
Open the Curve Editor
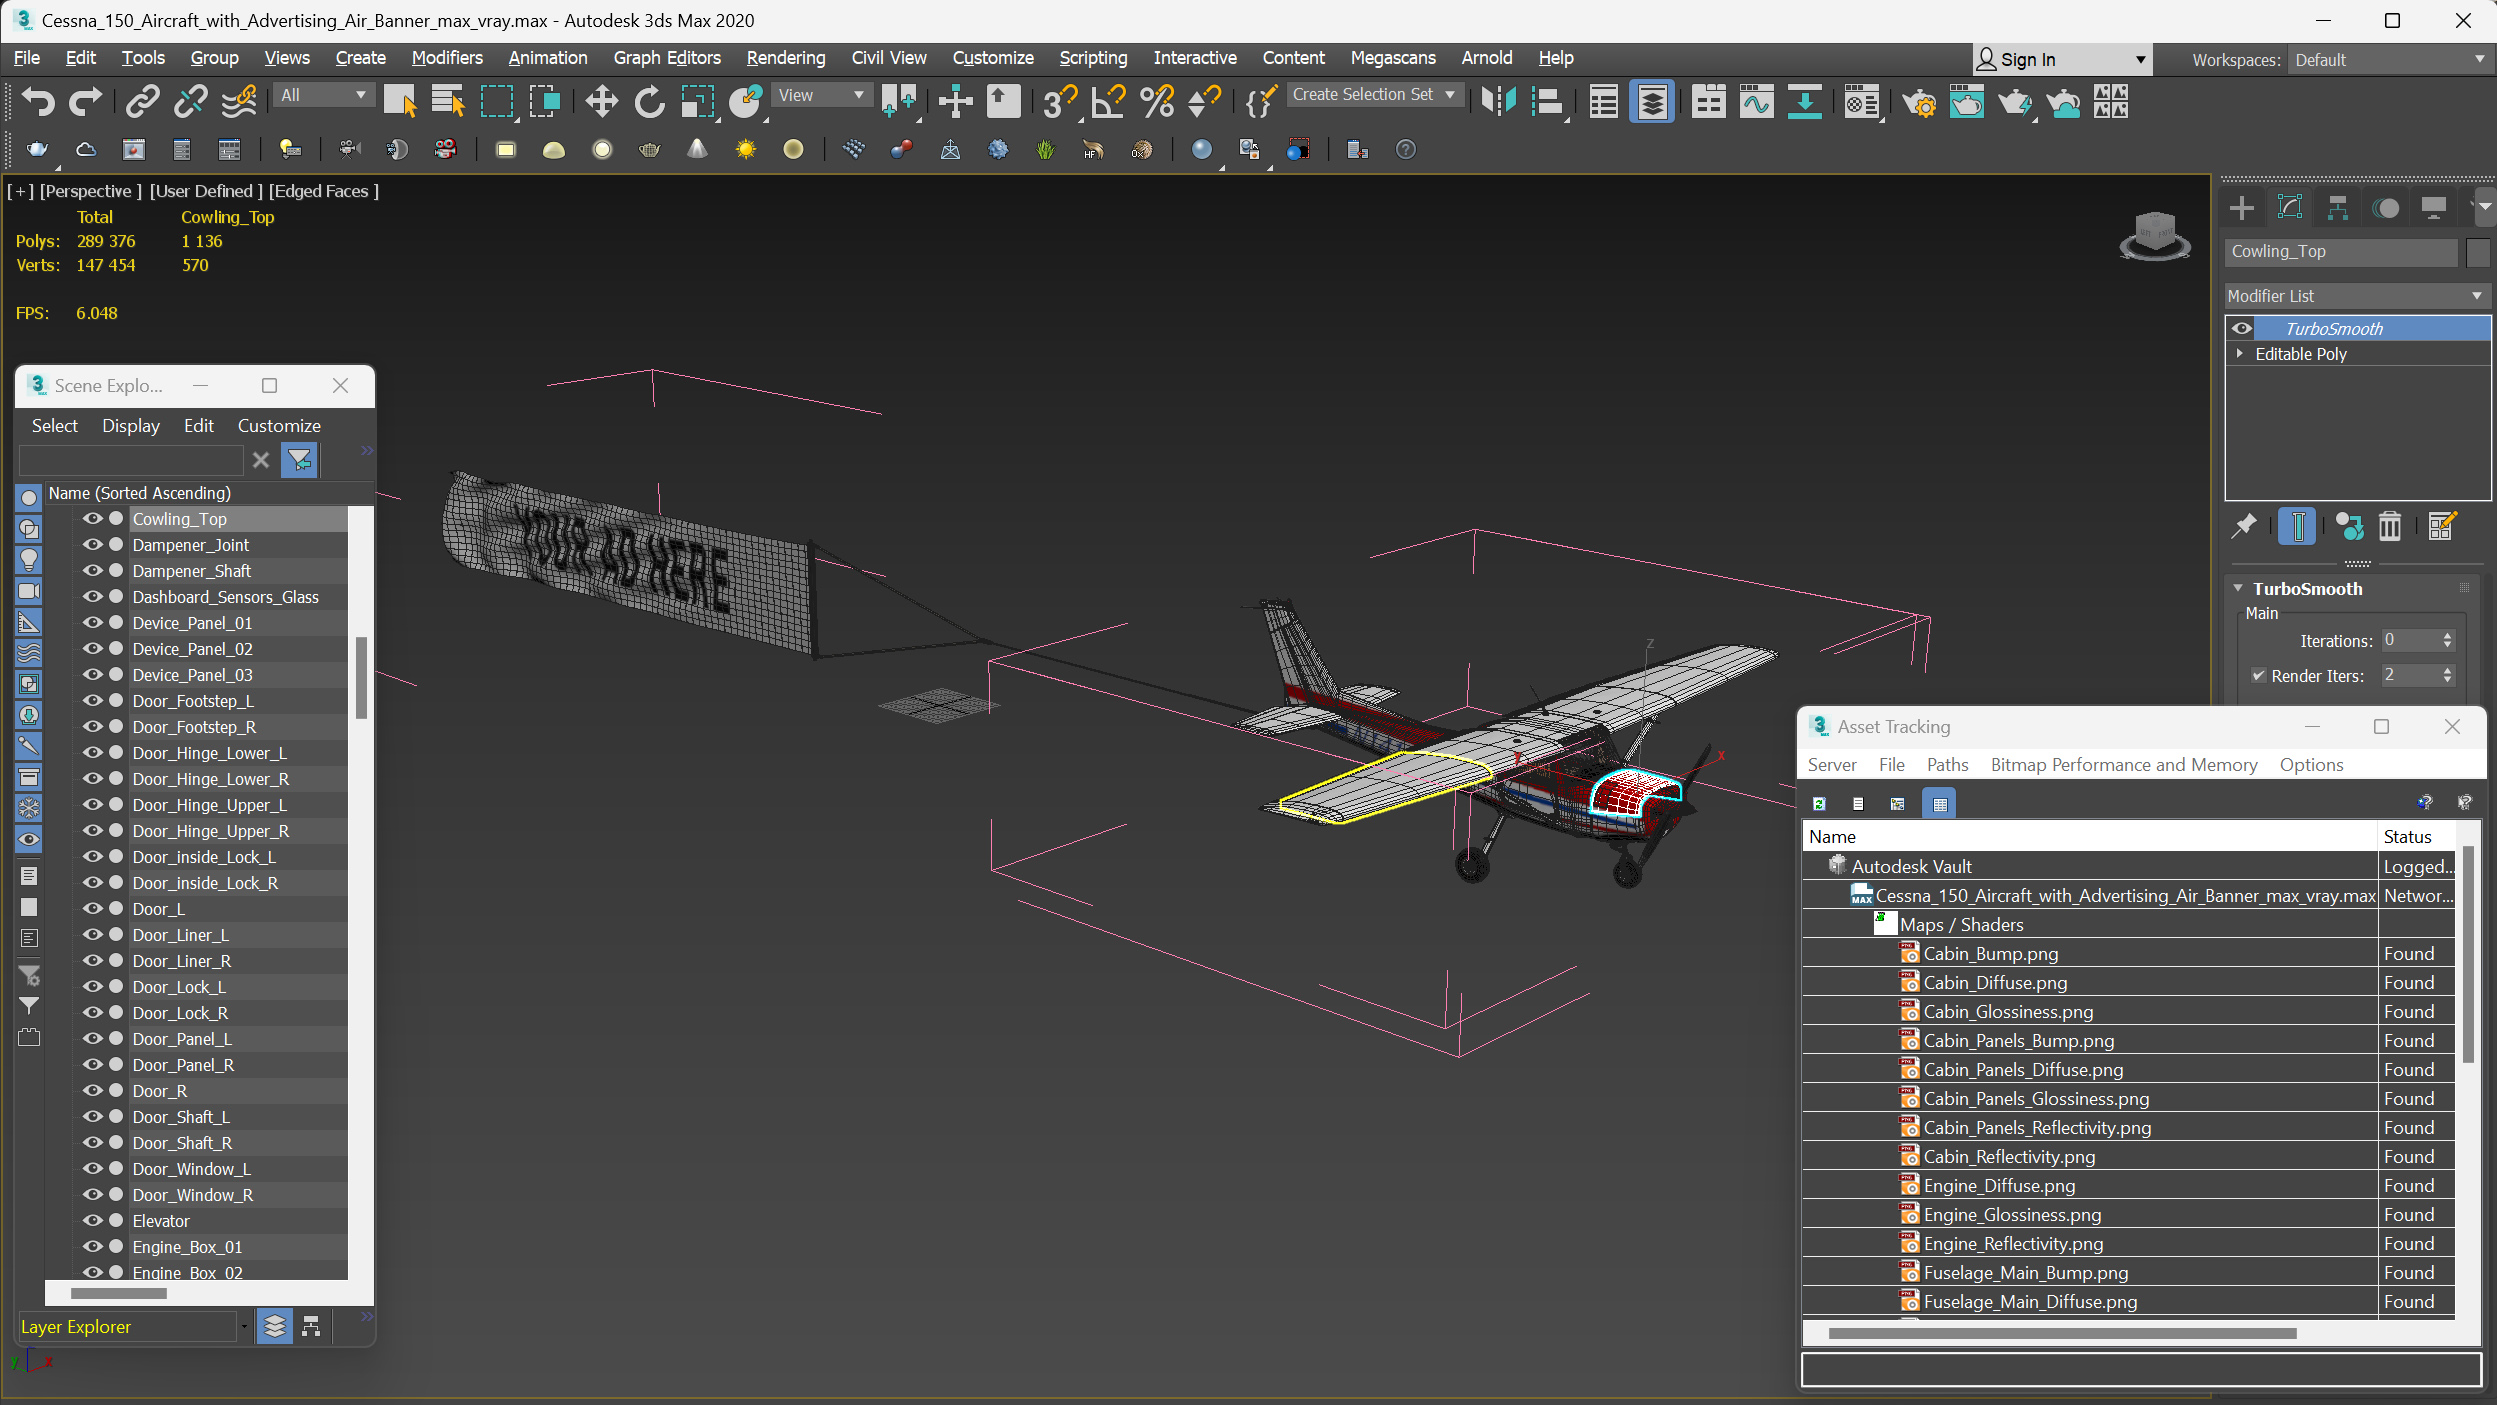1756,101
